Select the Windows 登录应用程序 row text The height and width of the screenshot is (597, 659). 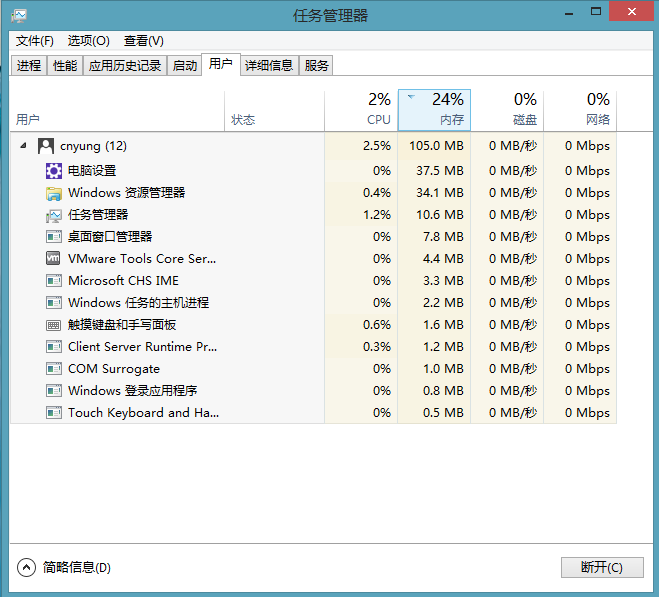pyautogui.click(x=133, y=391)
